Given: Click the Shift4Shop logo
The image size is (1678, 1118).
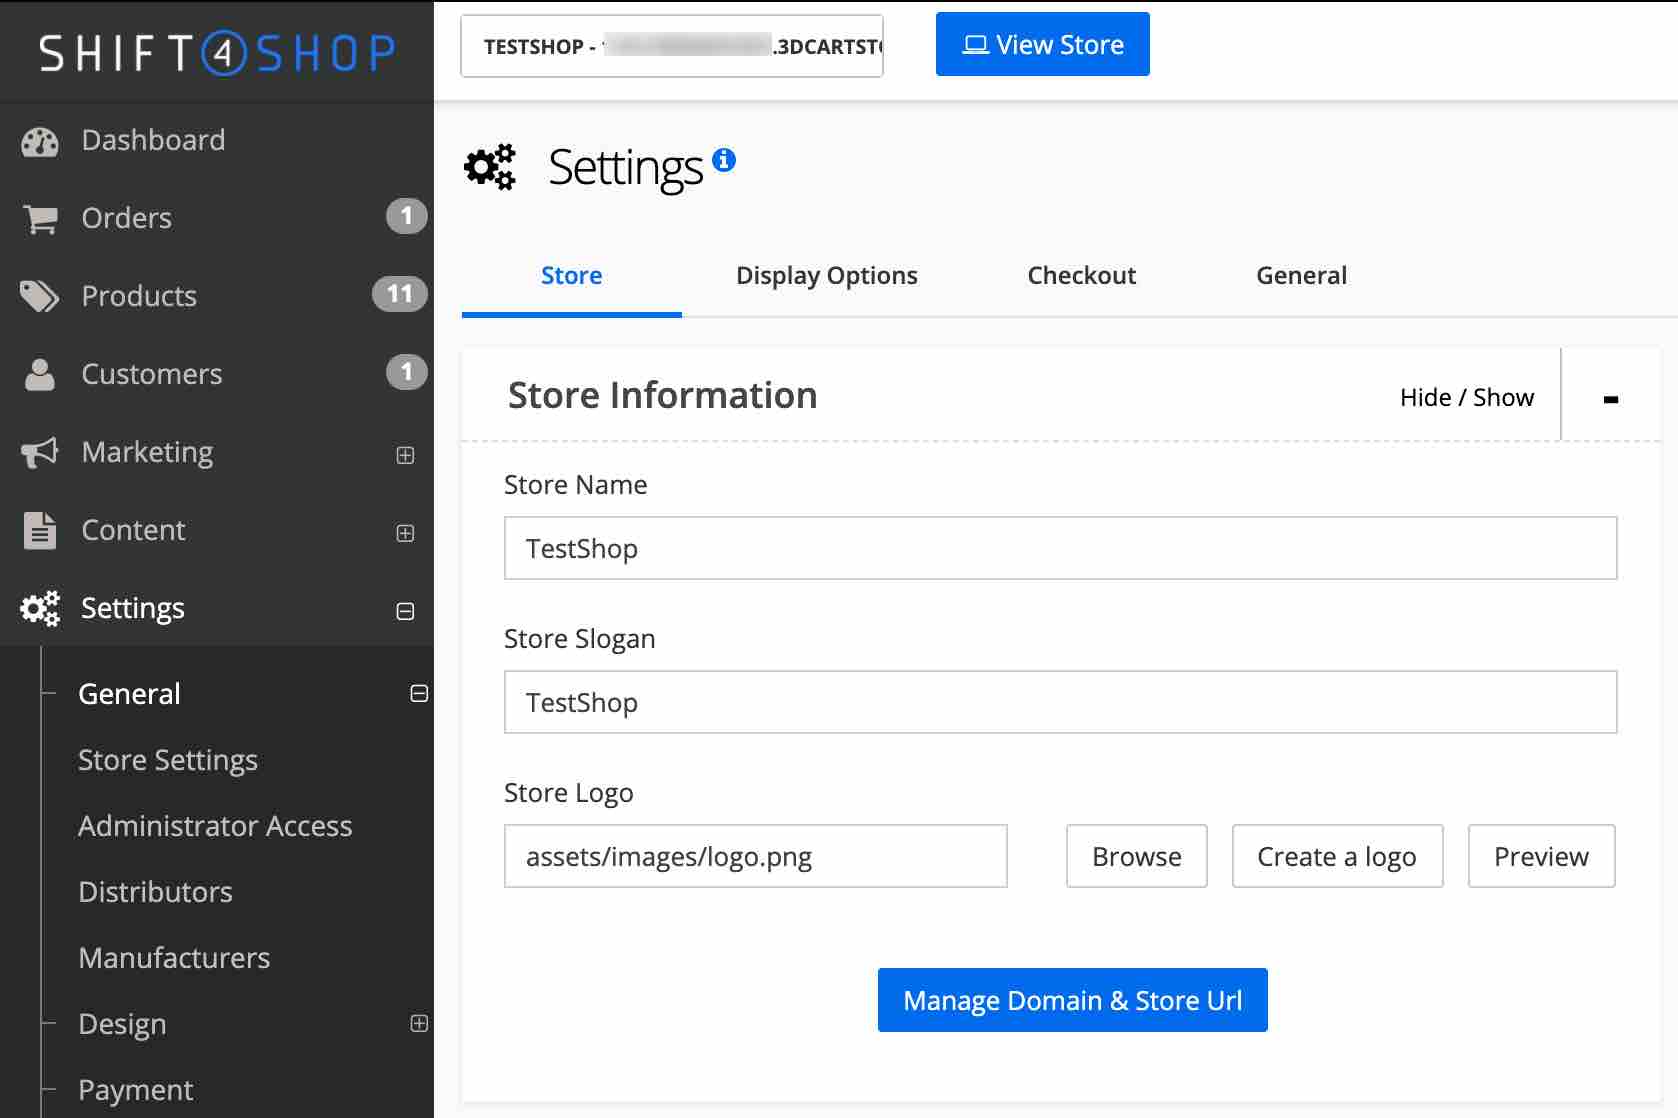Looking at the screenshot, I should coord(215,50).
